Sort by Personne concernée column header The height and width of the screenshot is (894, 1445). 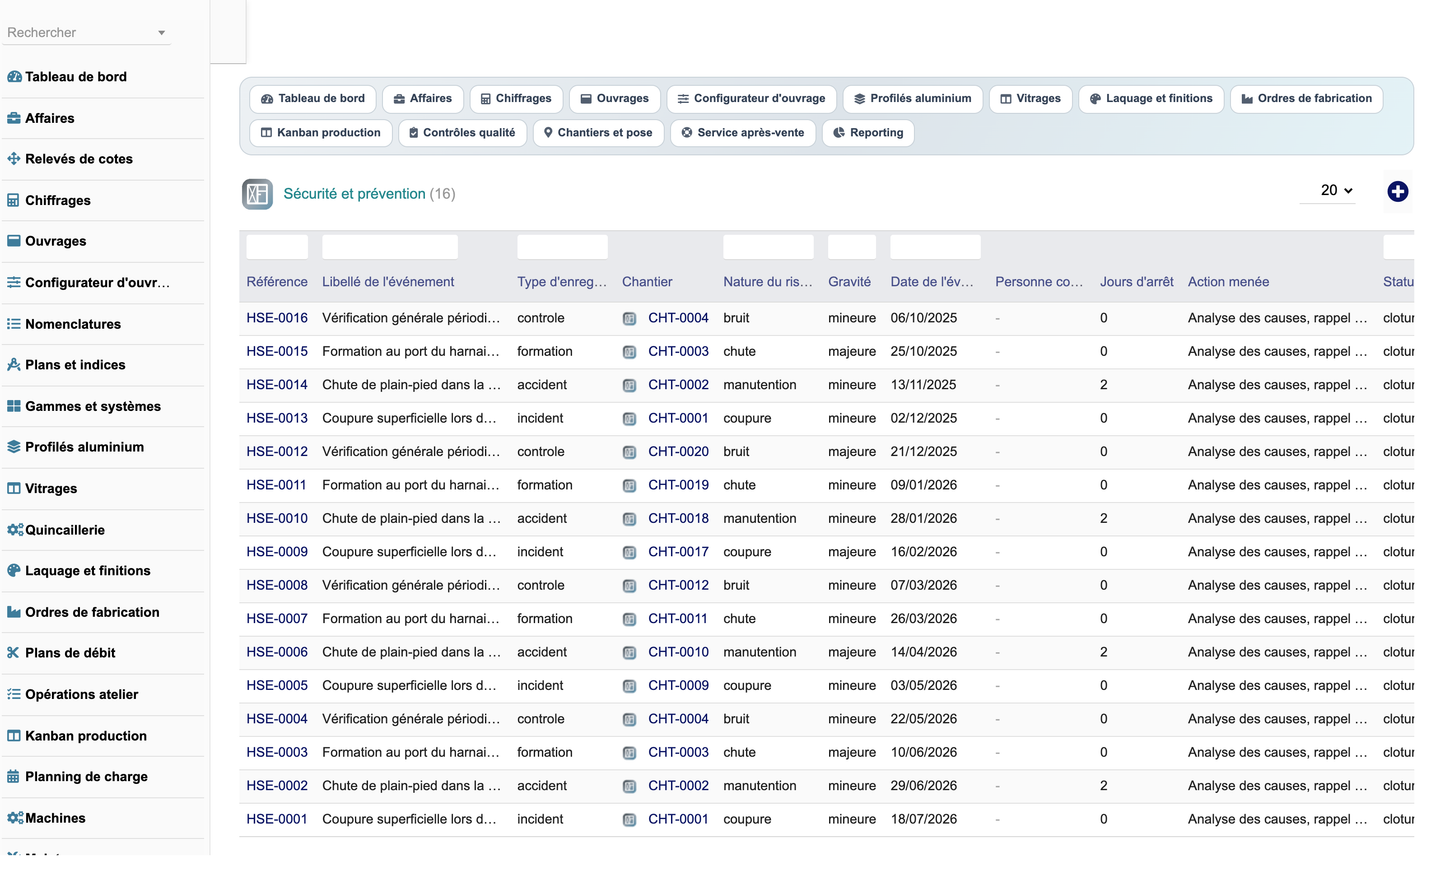tap(1039, 282)
